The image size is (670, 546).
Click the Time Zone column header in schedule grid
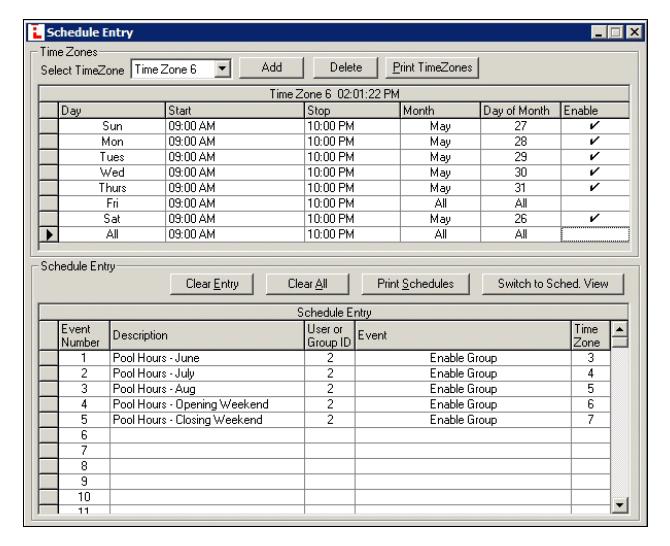591,335
